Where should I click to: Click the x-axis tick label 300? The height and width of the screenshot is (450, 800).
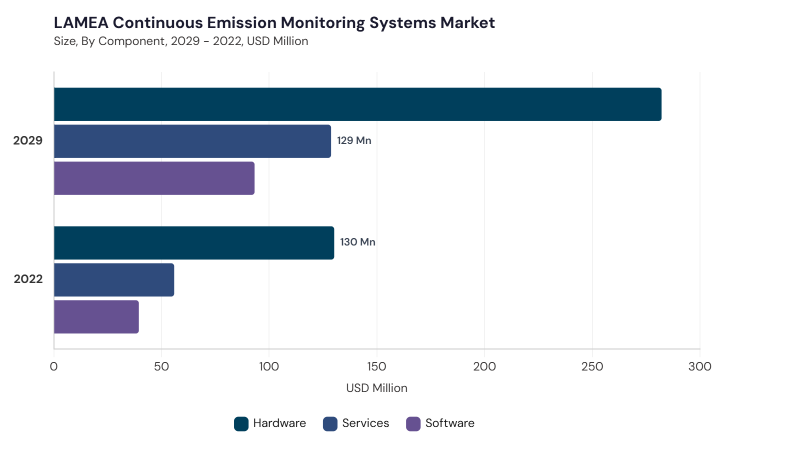click(699, 367)
